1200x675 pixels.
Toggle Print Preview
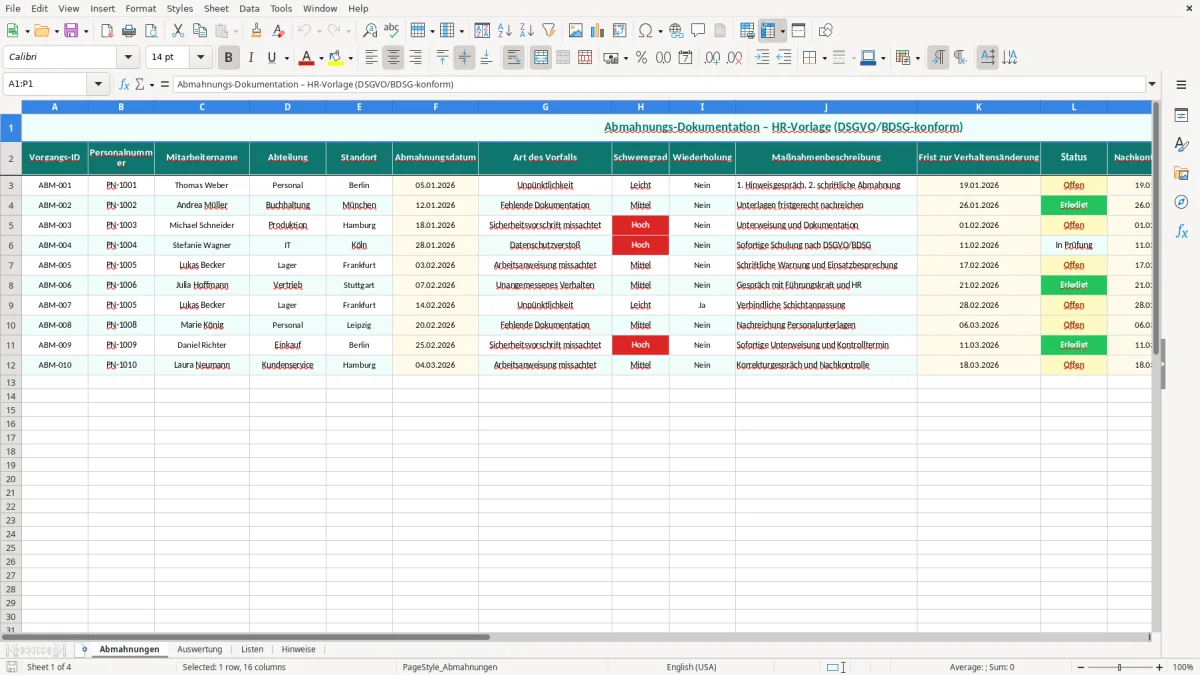pos(151,31)
